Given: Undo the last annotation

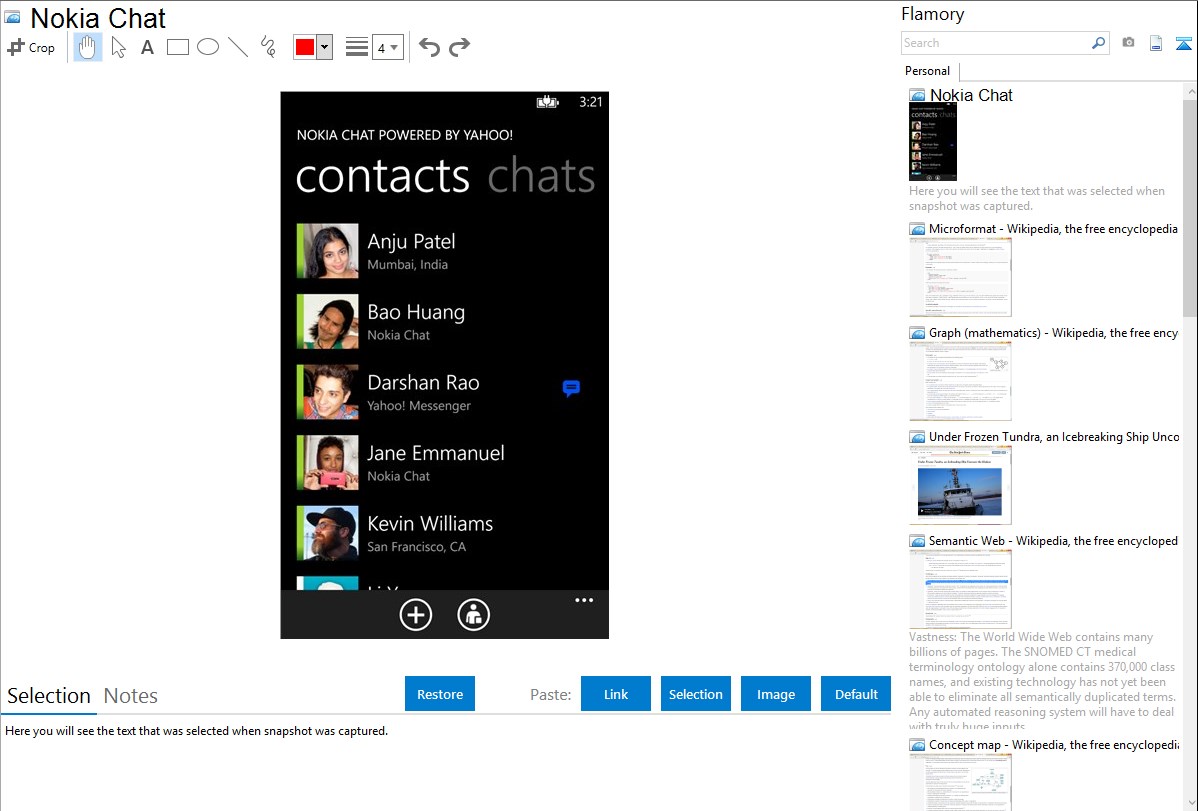Looking at the screenshot, I should point(429,47).
